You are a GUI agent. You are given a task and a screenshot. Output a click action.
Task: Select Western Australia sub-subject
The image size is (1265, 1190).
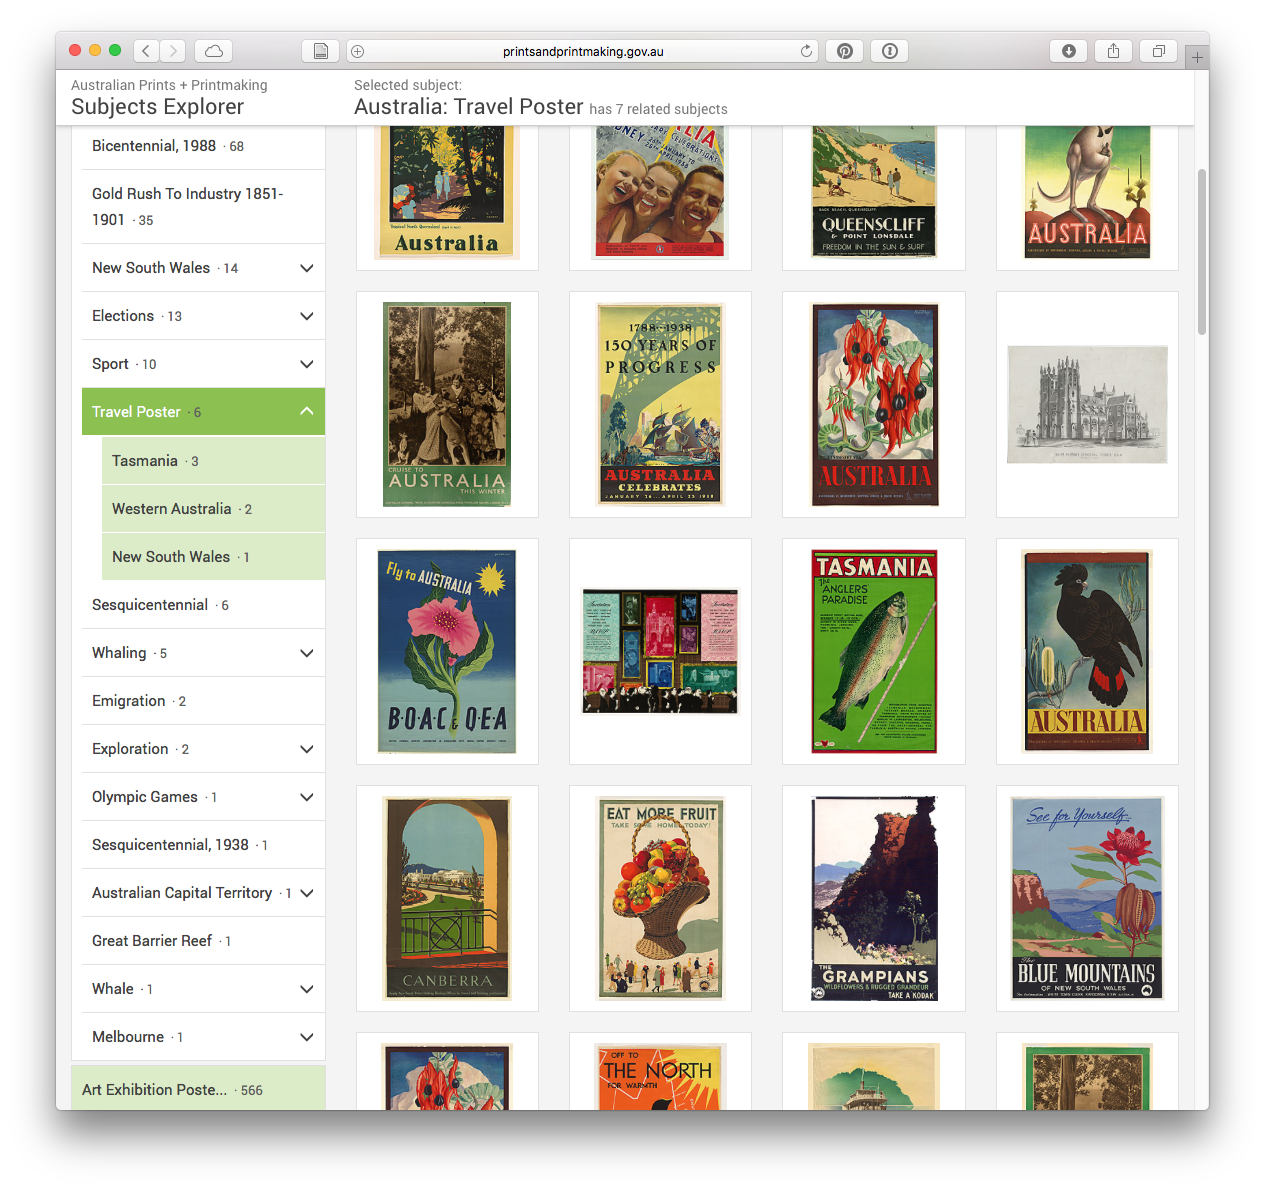coord(214,508)
